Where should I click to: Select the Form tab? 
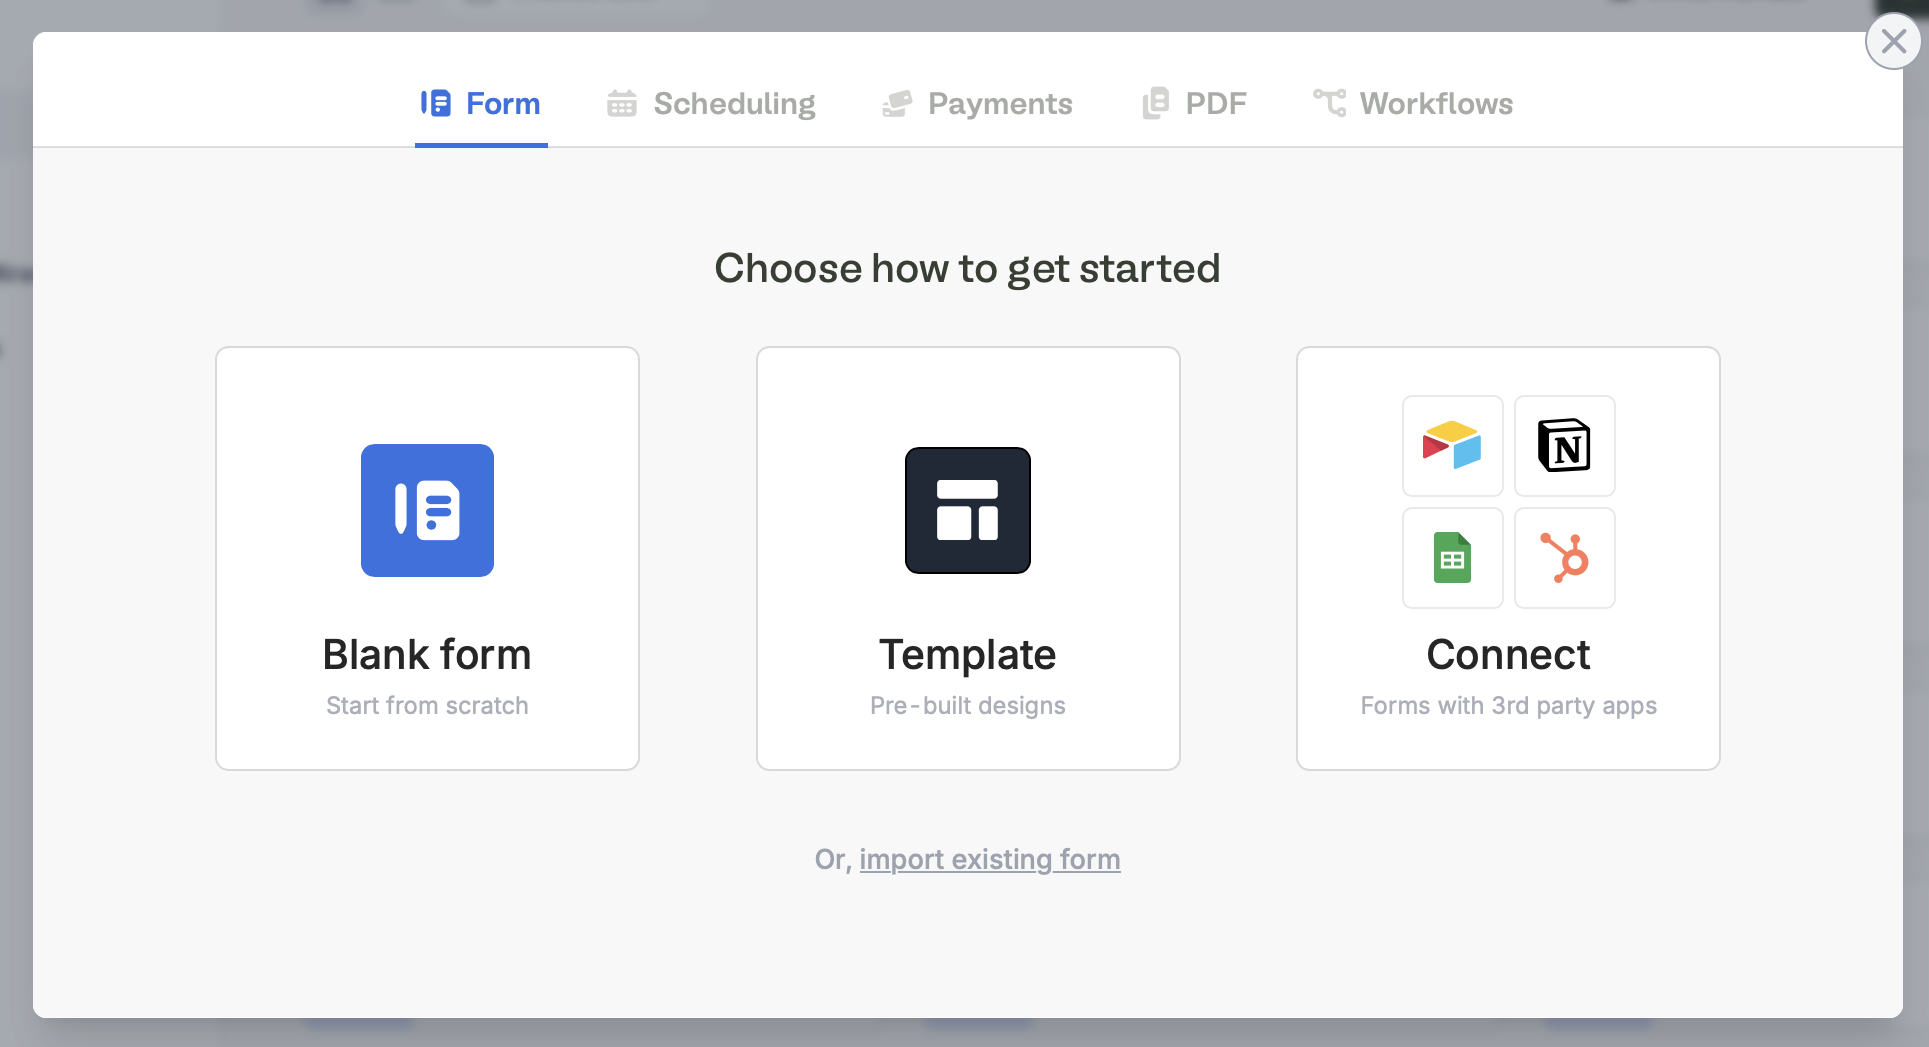480,103
